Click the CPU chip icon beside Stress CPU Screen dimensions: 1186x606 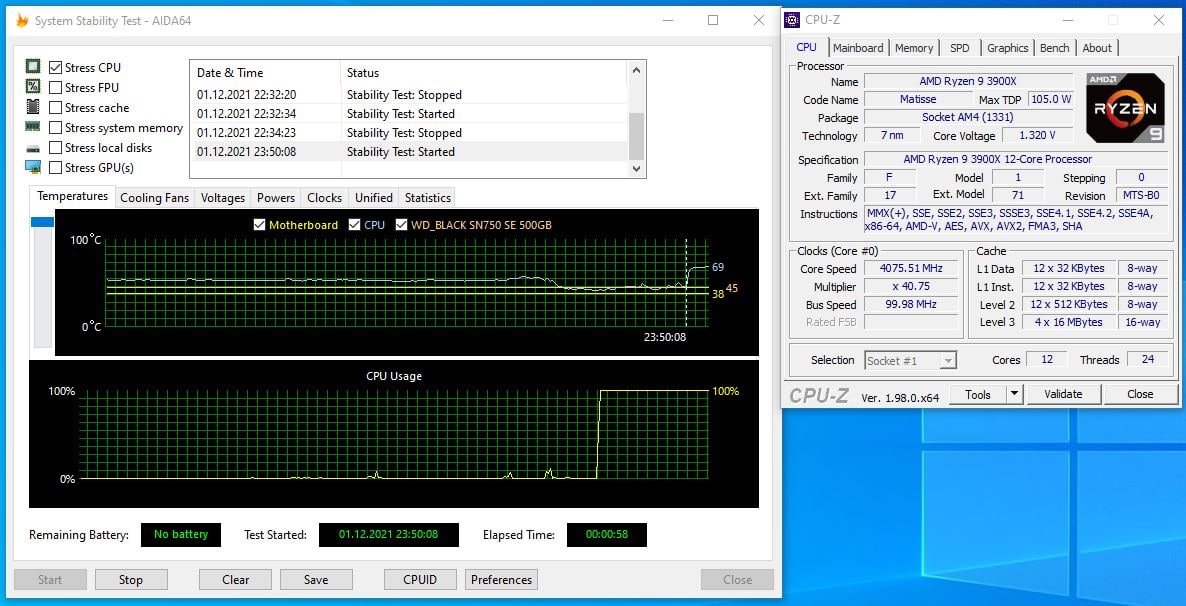pyautogui.click(x=33, y=67)
